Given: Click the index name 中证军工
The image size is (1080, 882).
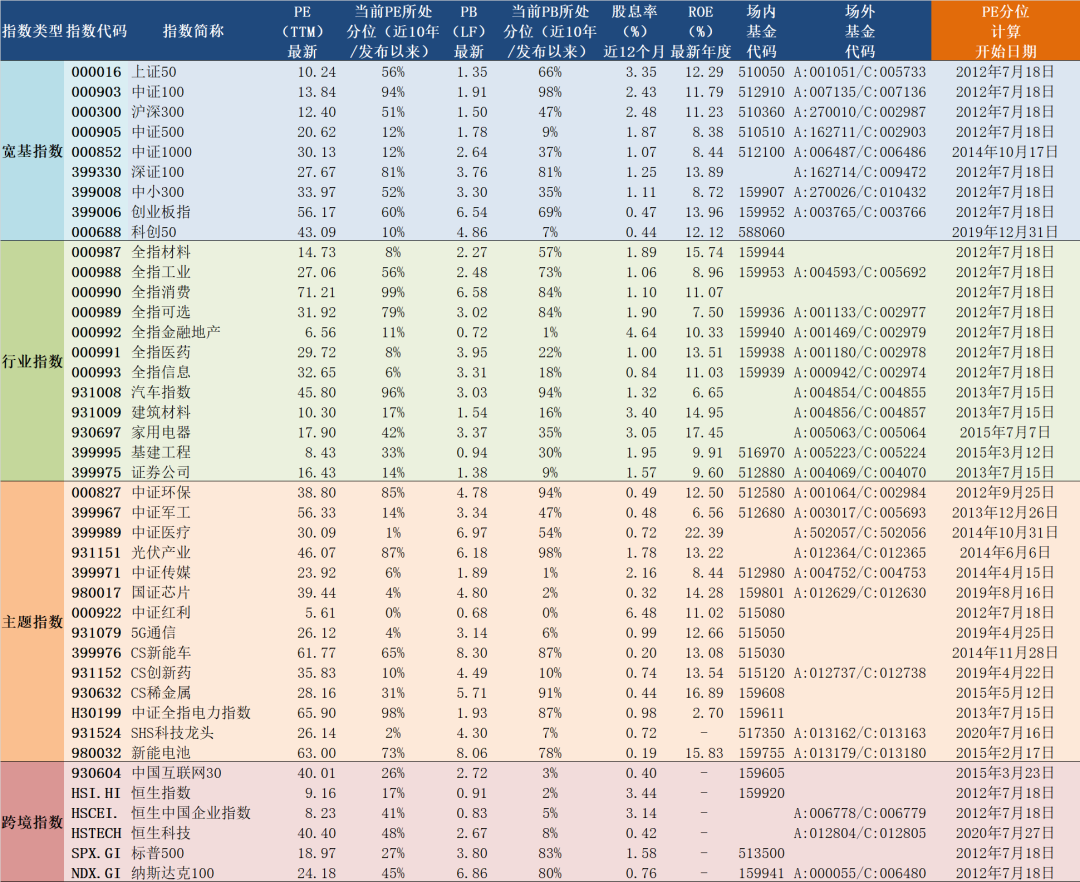Looking at the screenshot, I should tap(160, 512).
